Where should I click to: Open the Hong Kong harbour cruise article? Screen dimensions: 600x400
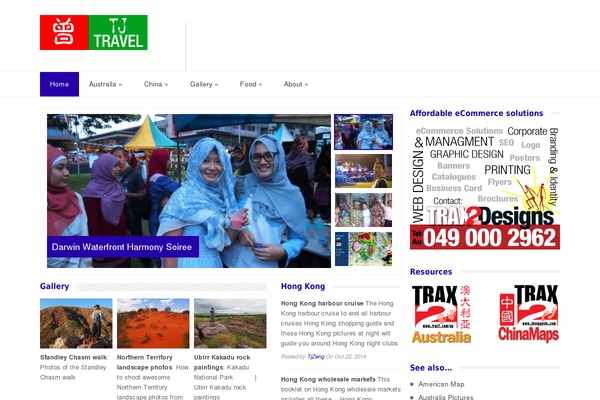(322, 304)
